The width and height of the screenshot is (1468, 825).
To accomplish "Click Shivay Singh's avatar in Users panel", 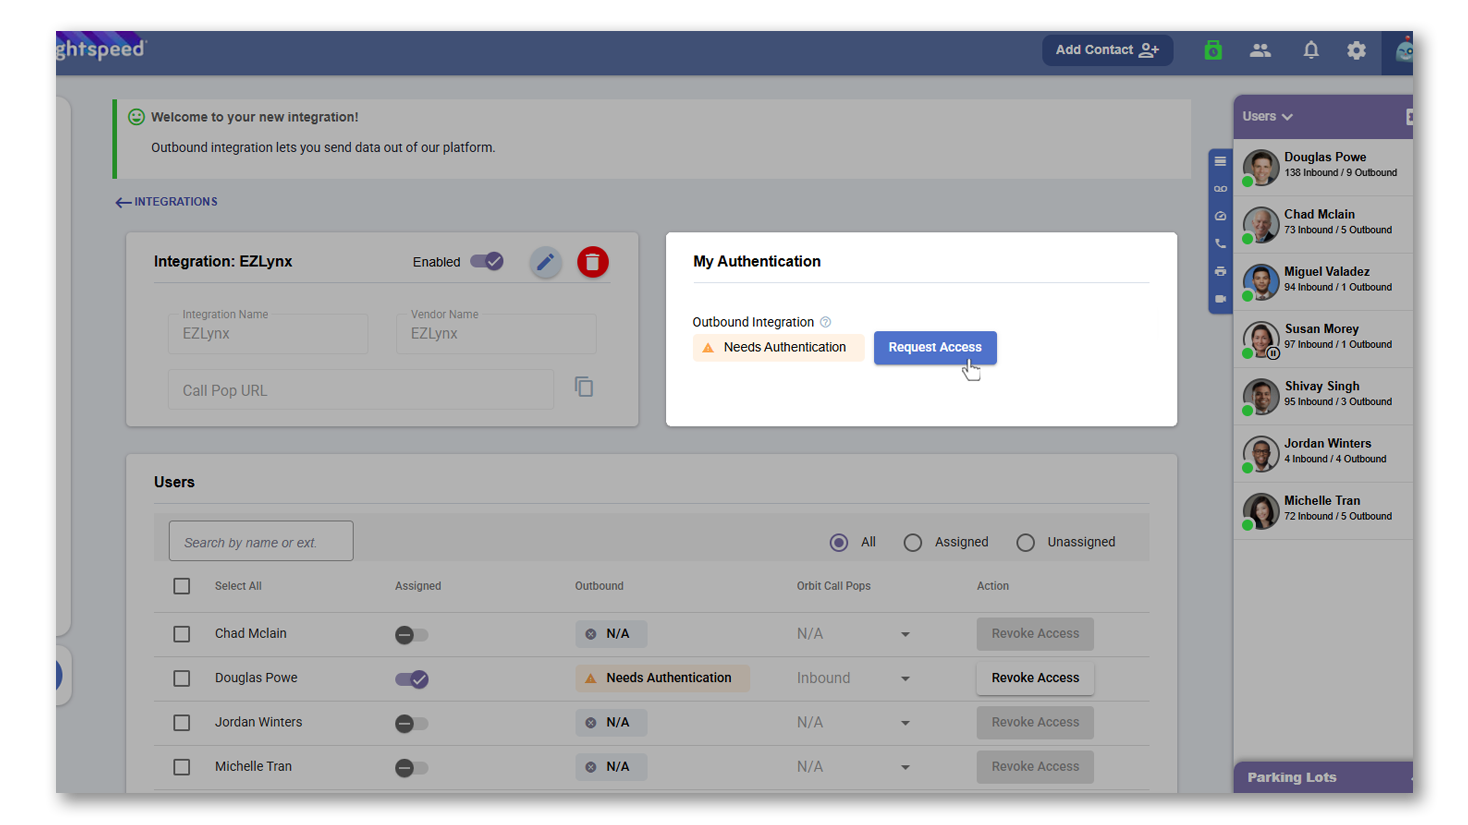I will [x=1261, y=396].
